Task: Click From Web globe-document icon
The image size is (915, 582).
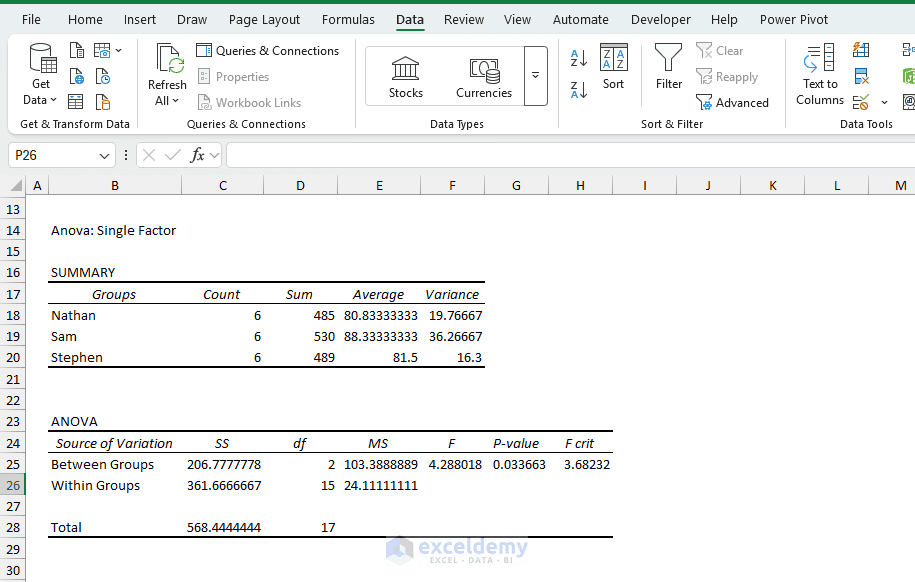Action: 76,76
